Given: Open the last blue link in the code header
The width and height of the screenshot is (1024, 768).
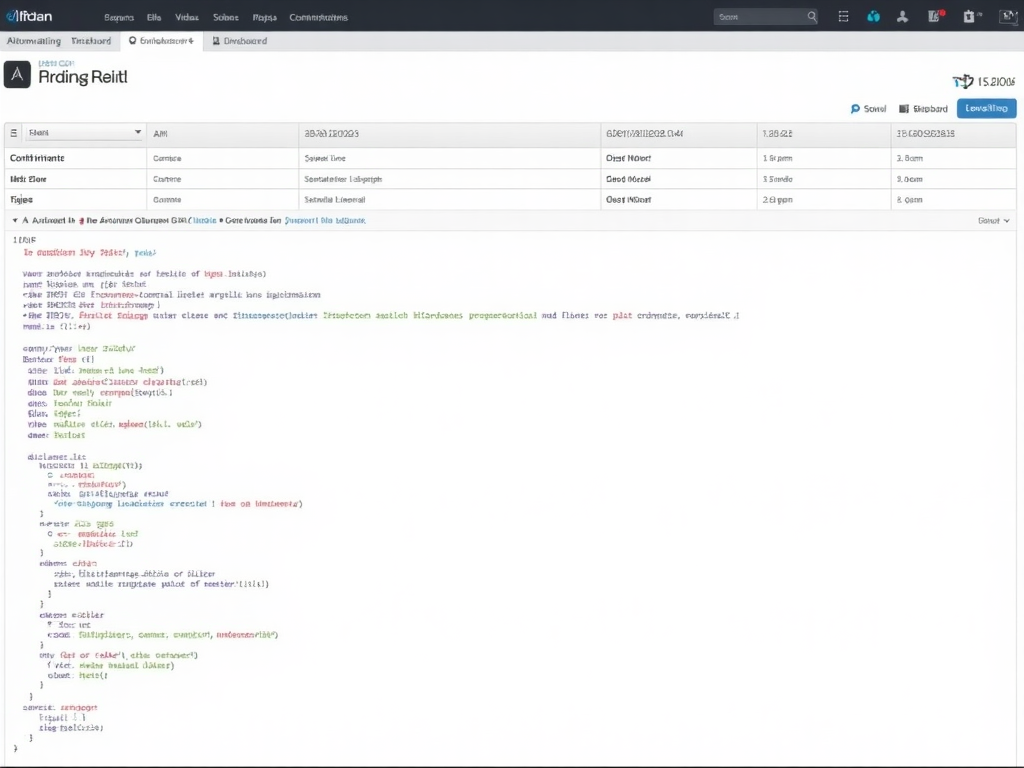Looking at the screenshot, I should pyautogui.click(x=325, y=221).
